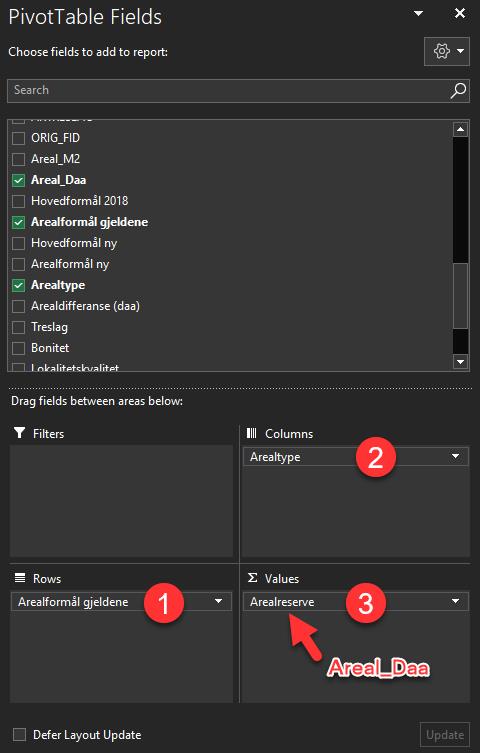Check the Hovedformål 2018 field

18,201
